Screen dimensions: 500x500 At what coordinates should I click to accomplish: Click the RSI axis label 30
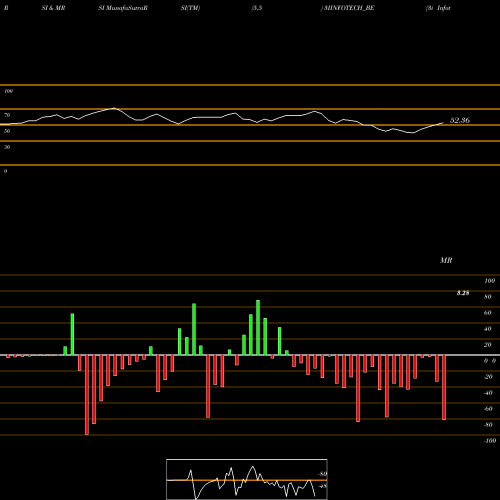[7, 147]
